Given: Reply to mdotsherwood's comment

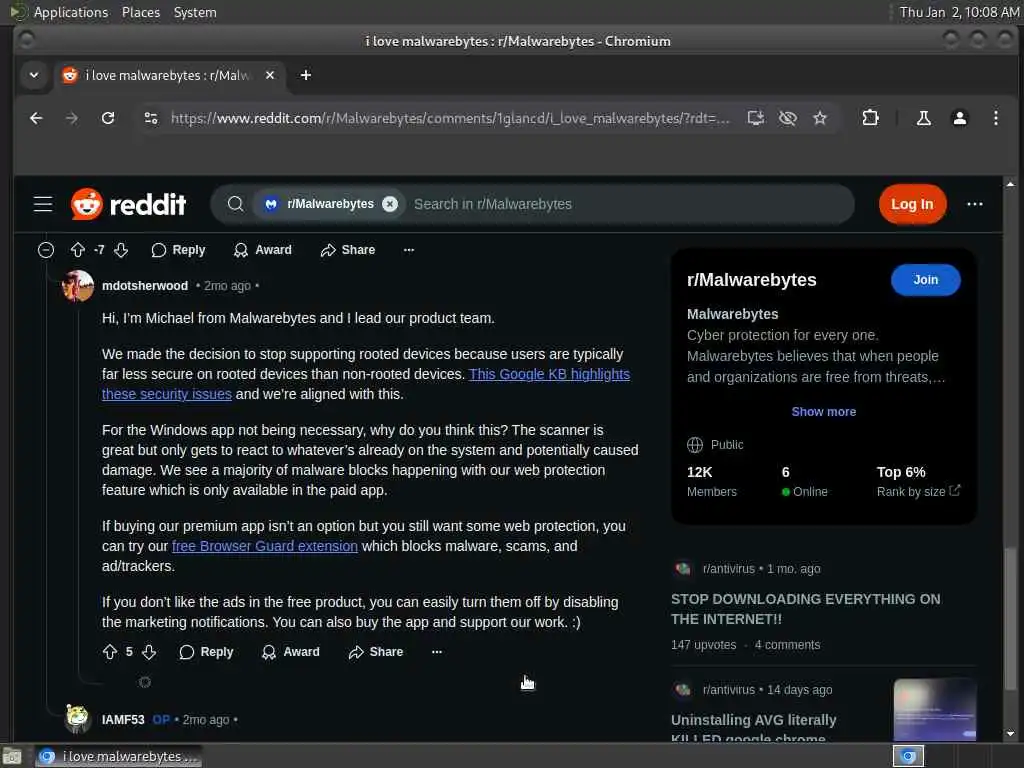Looking at the screenshot, I should click(x=206, y=652).
